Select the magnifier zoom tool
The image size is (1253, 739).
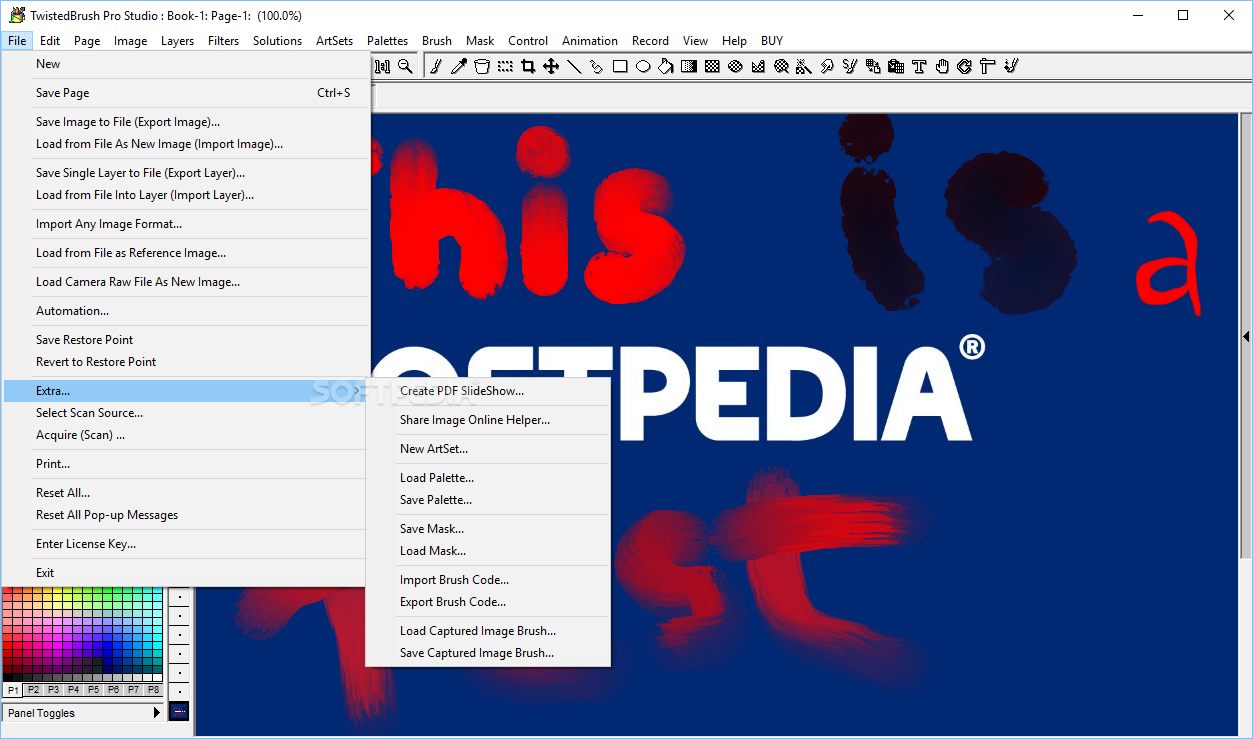(405, 66)
